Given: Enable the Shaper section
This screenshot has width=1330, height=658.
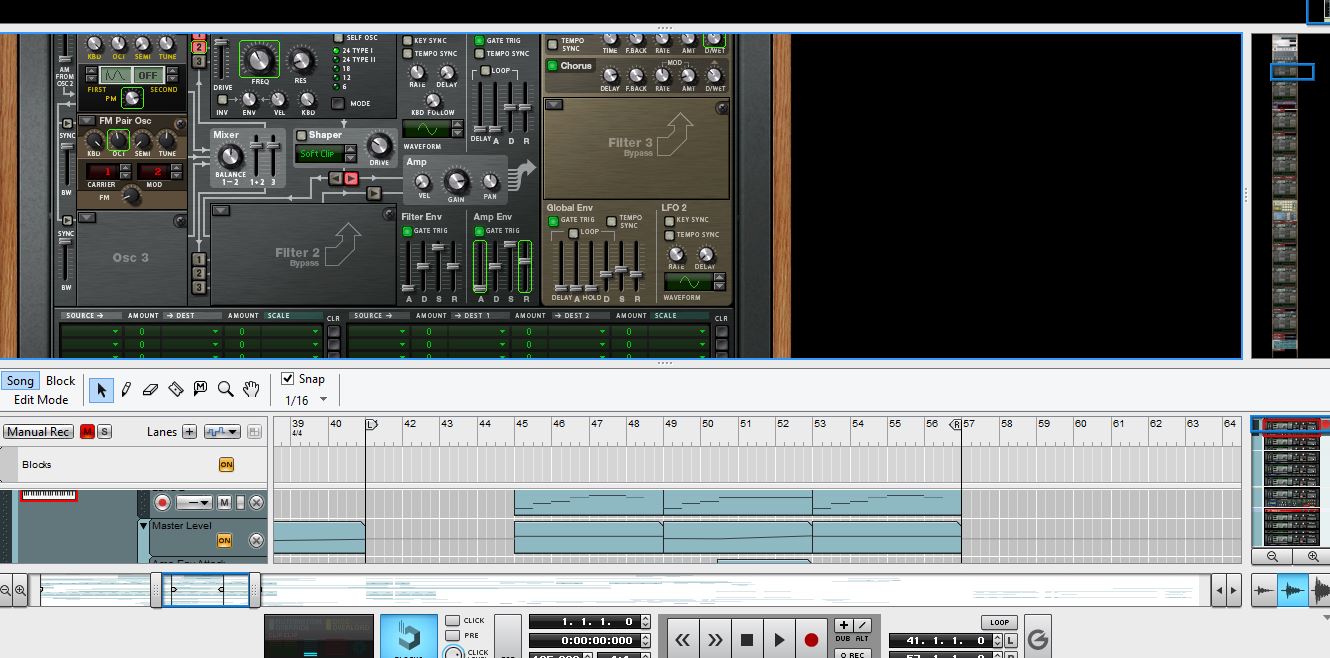Looking at the screenshot, I should 302,135.
